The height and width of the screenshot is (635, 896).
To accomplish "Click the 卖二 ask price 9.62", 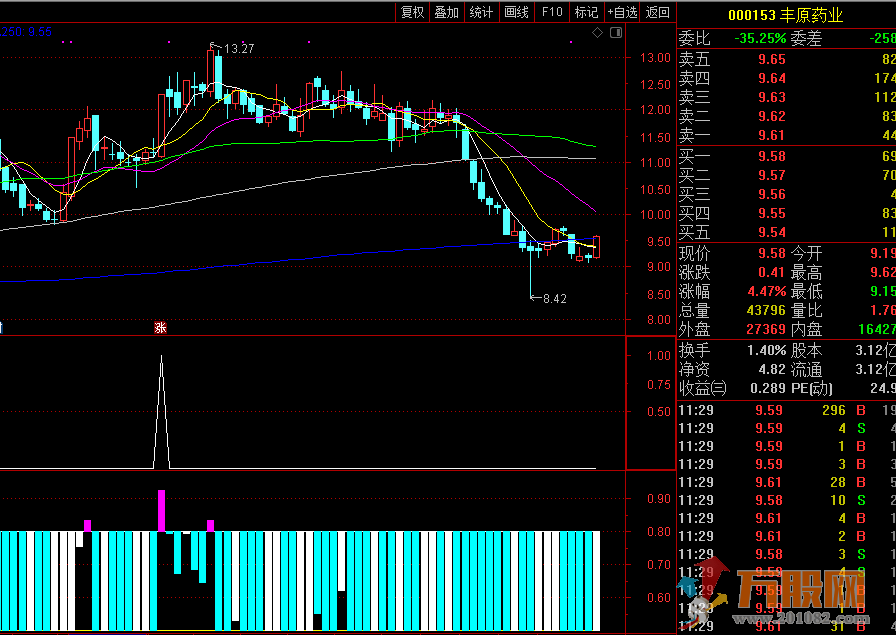I will click(x=772, y=116).
